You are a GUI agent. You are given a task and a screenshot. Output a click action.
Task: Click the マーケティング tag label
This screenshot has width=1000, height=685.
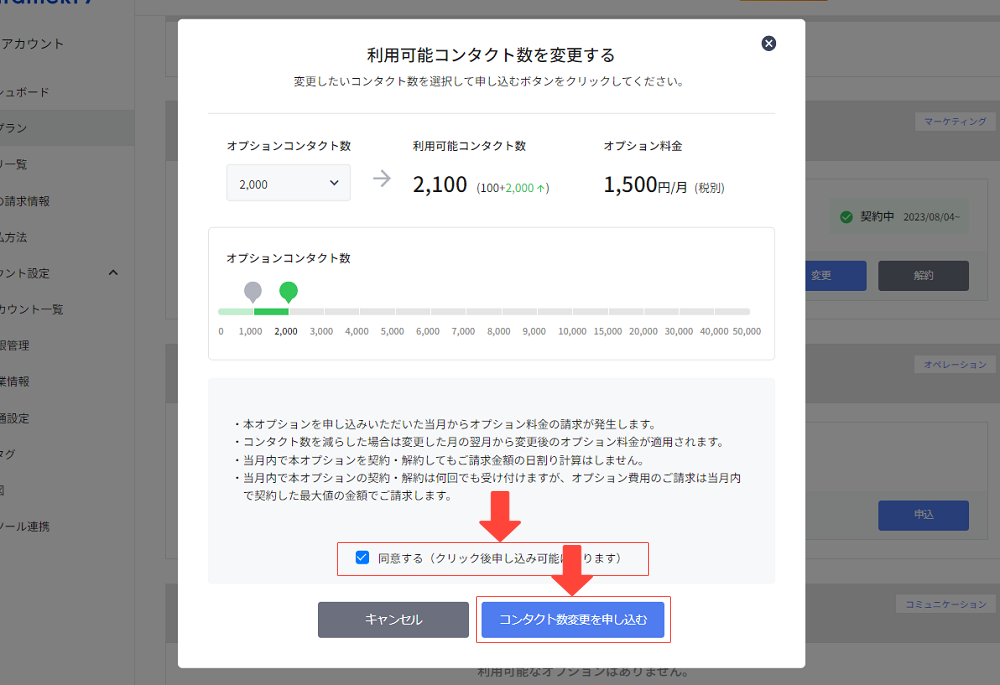click(955, 121)
